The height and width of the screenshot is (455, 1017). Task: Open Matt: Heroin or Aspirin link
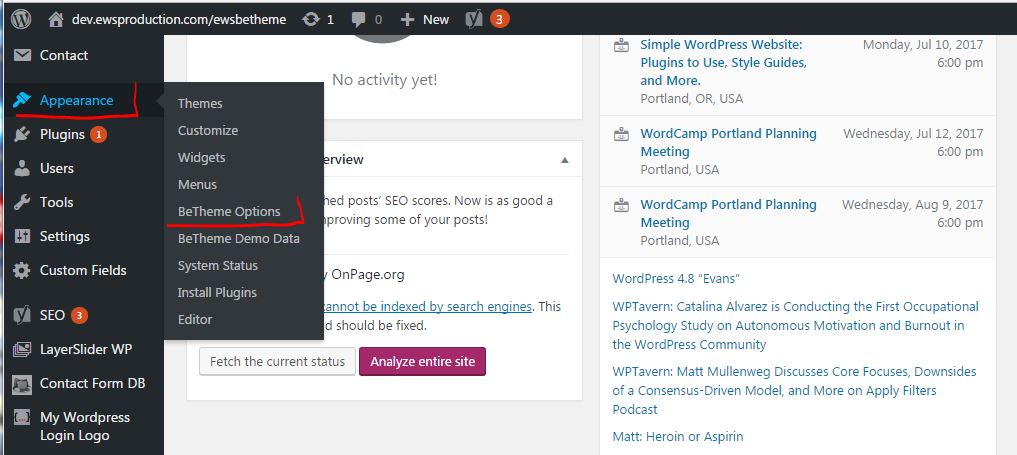point(678,437)
